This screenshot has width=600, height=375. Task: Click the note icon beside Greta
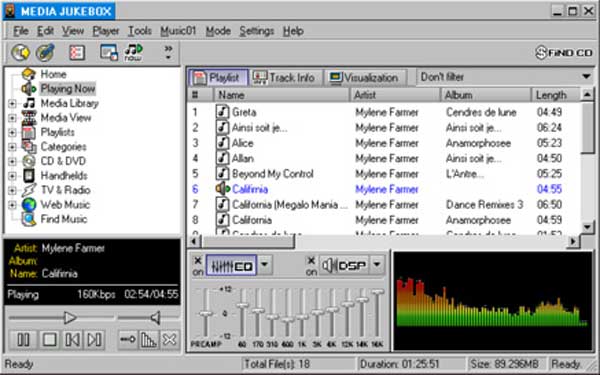coord(223,112)
